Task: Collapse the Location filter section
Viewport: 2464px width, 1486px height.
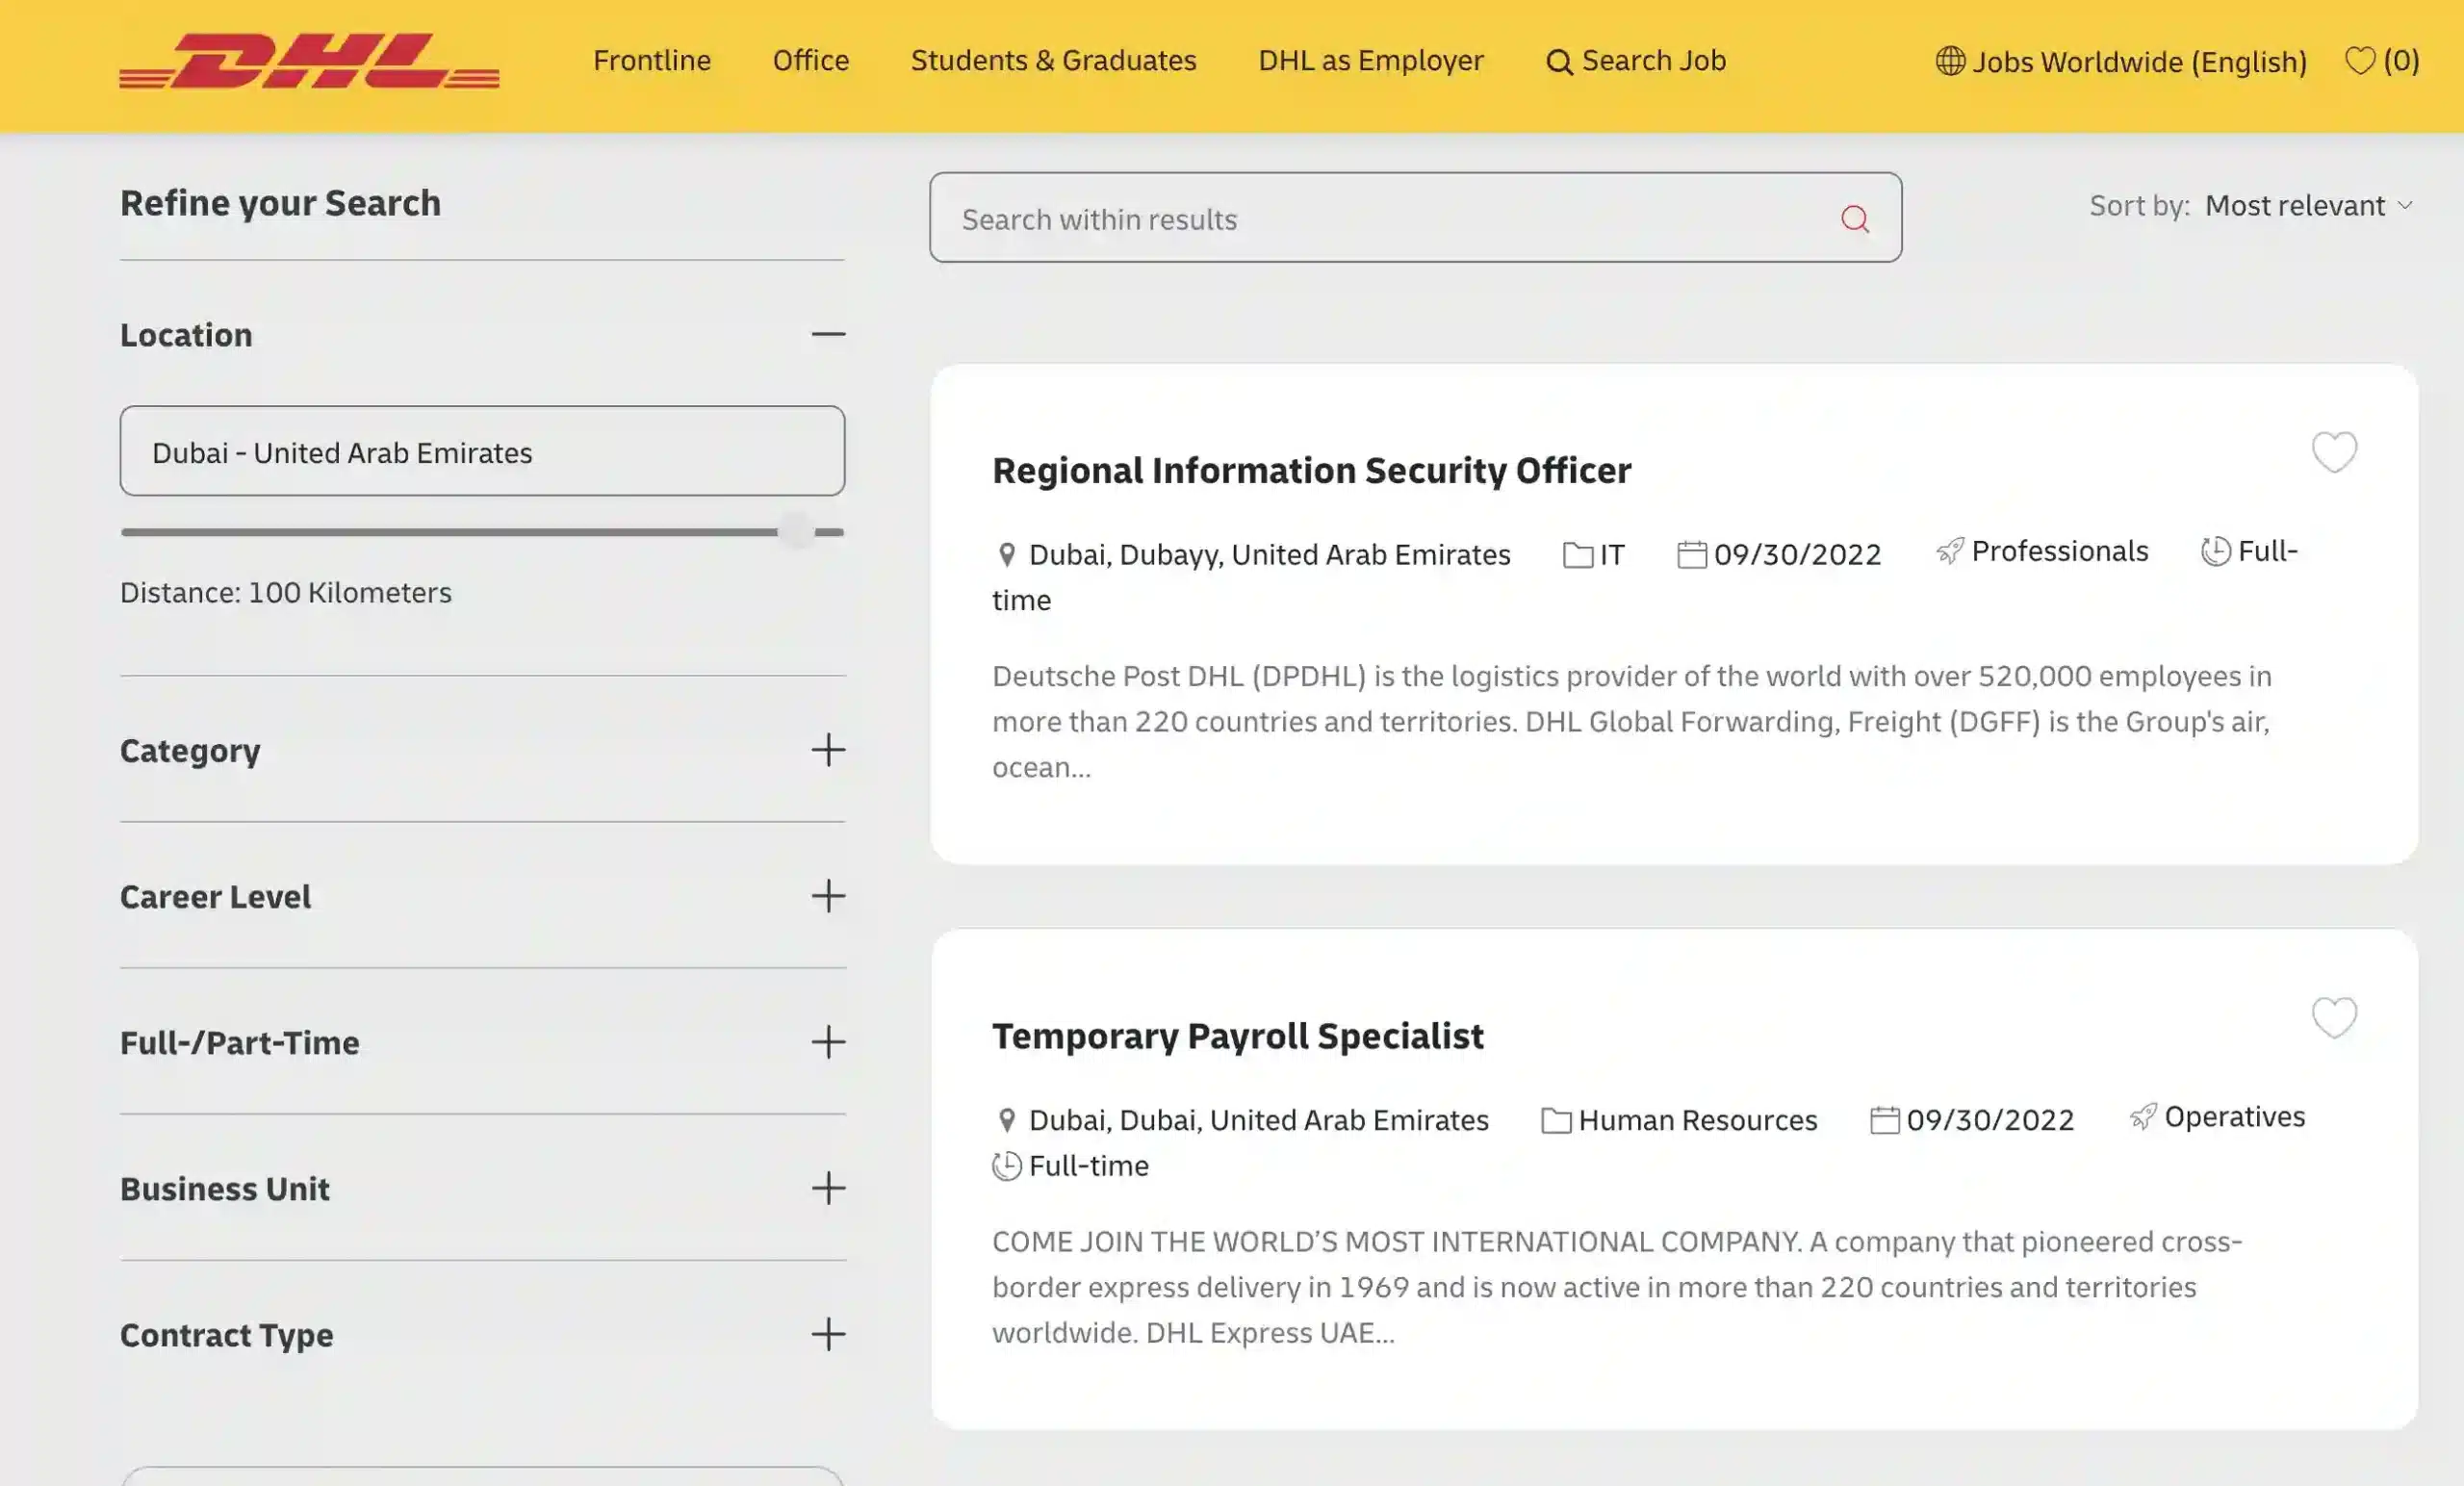Action: tap(827, 334)
